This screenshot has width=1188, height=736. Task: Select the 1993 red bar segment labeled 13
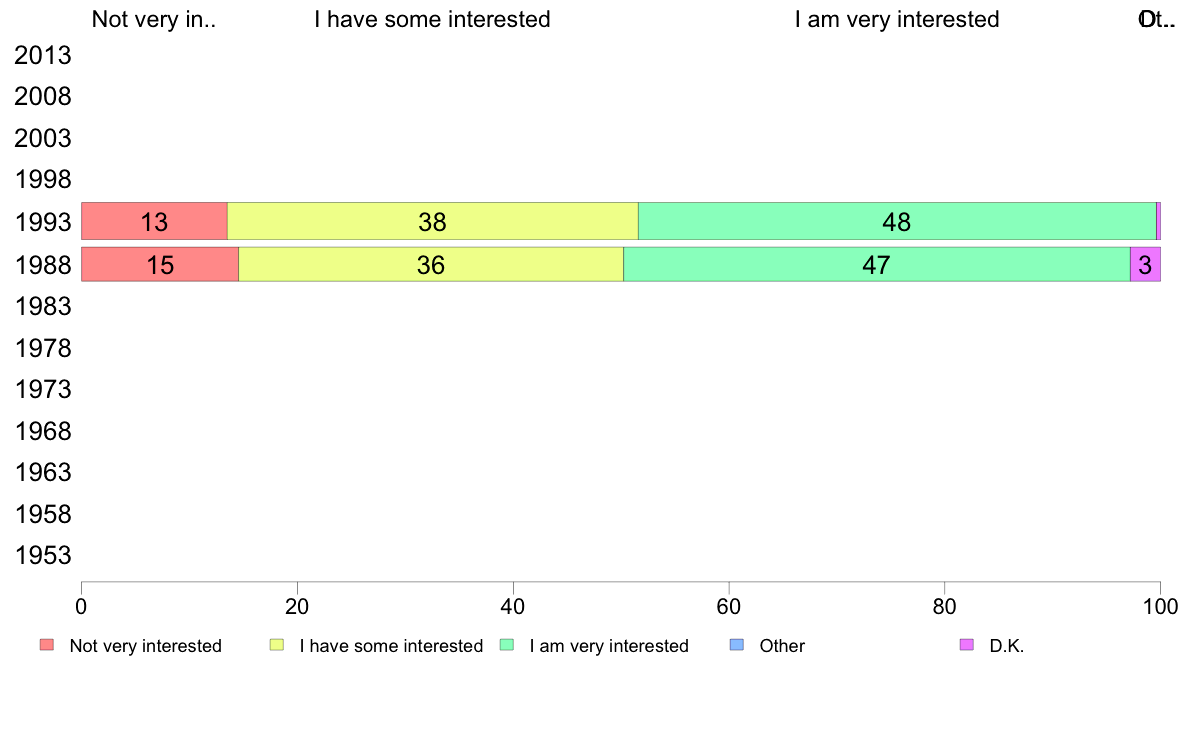point(155,221)
